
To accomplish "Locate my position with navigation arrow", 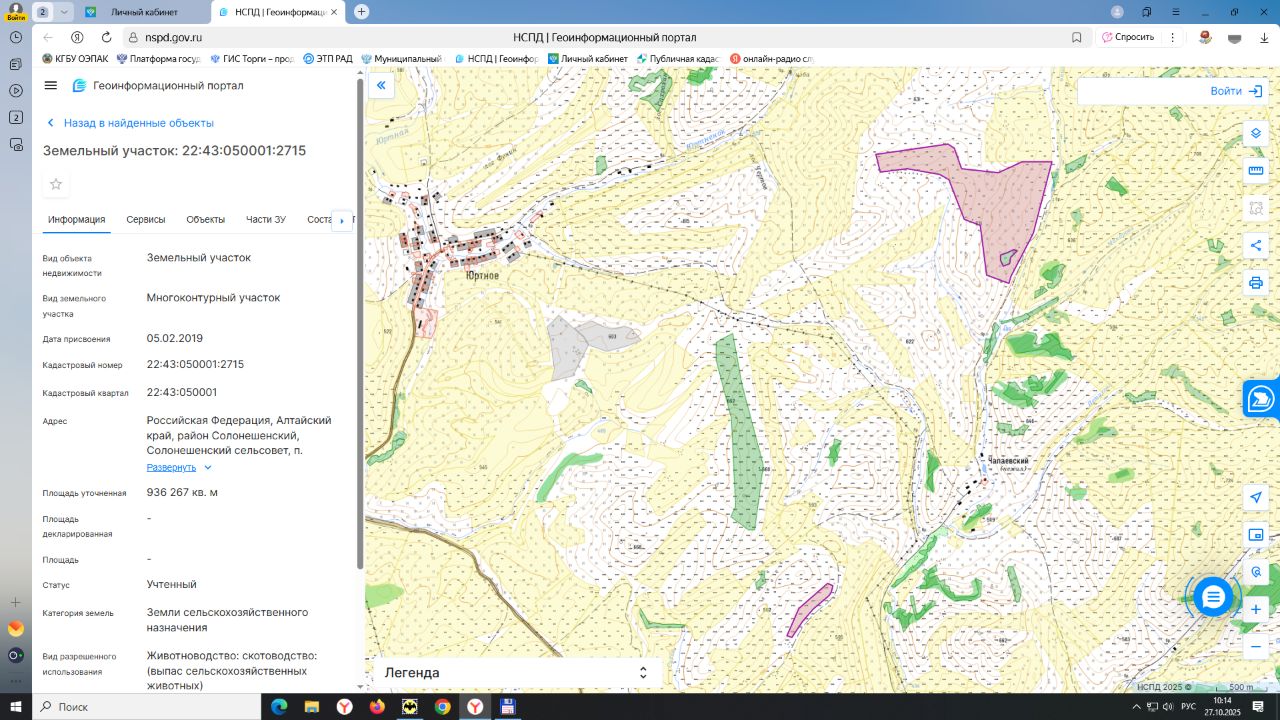I will pos(1256,498).
